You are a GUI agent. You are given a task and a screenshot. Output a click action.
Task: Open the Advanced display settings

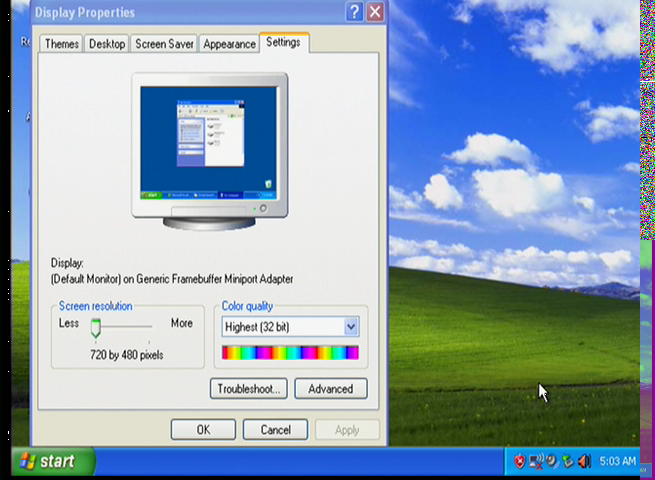coord(331,389)
